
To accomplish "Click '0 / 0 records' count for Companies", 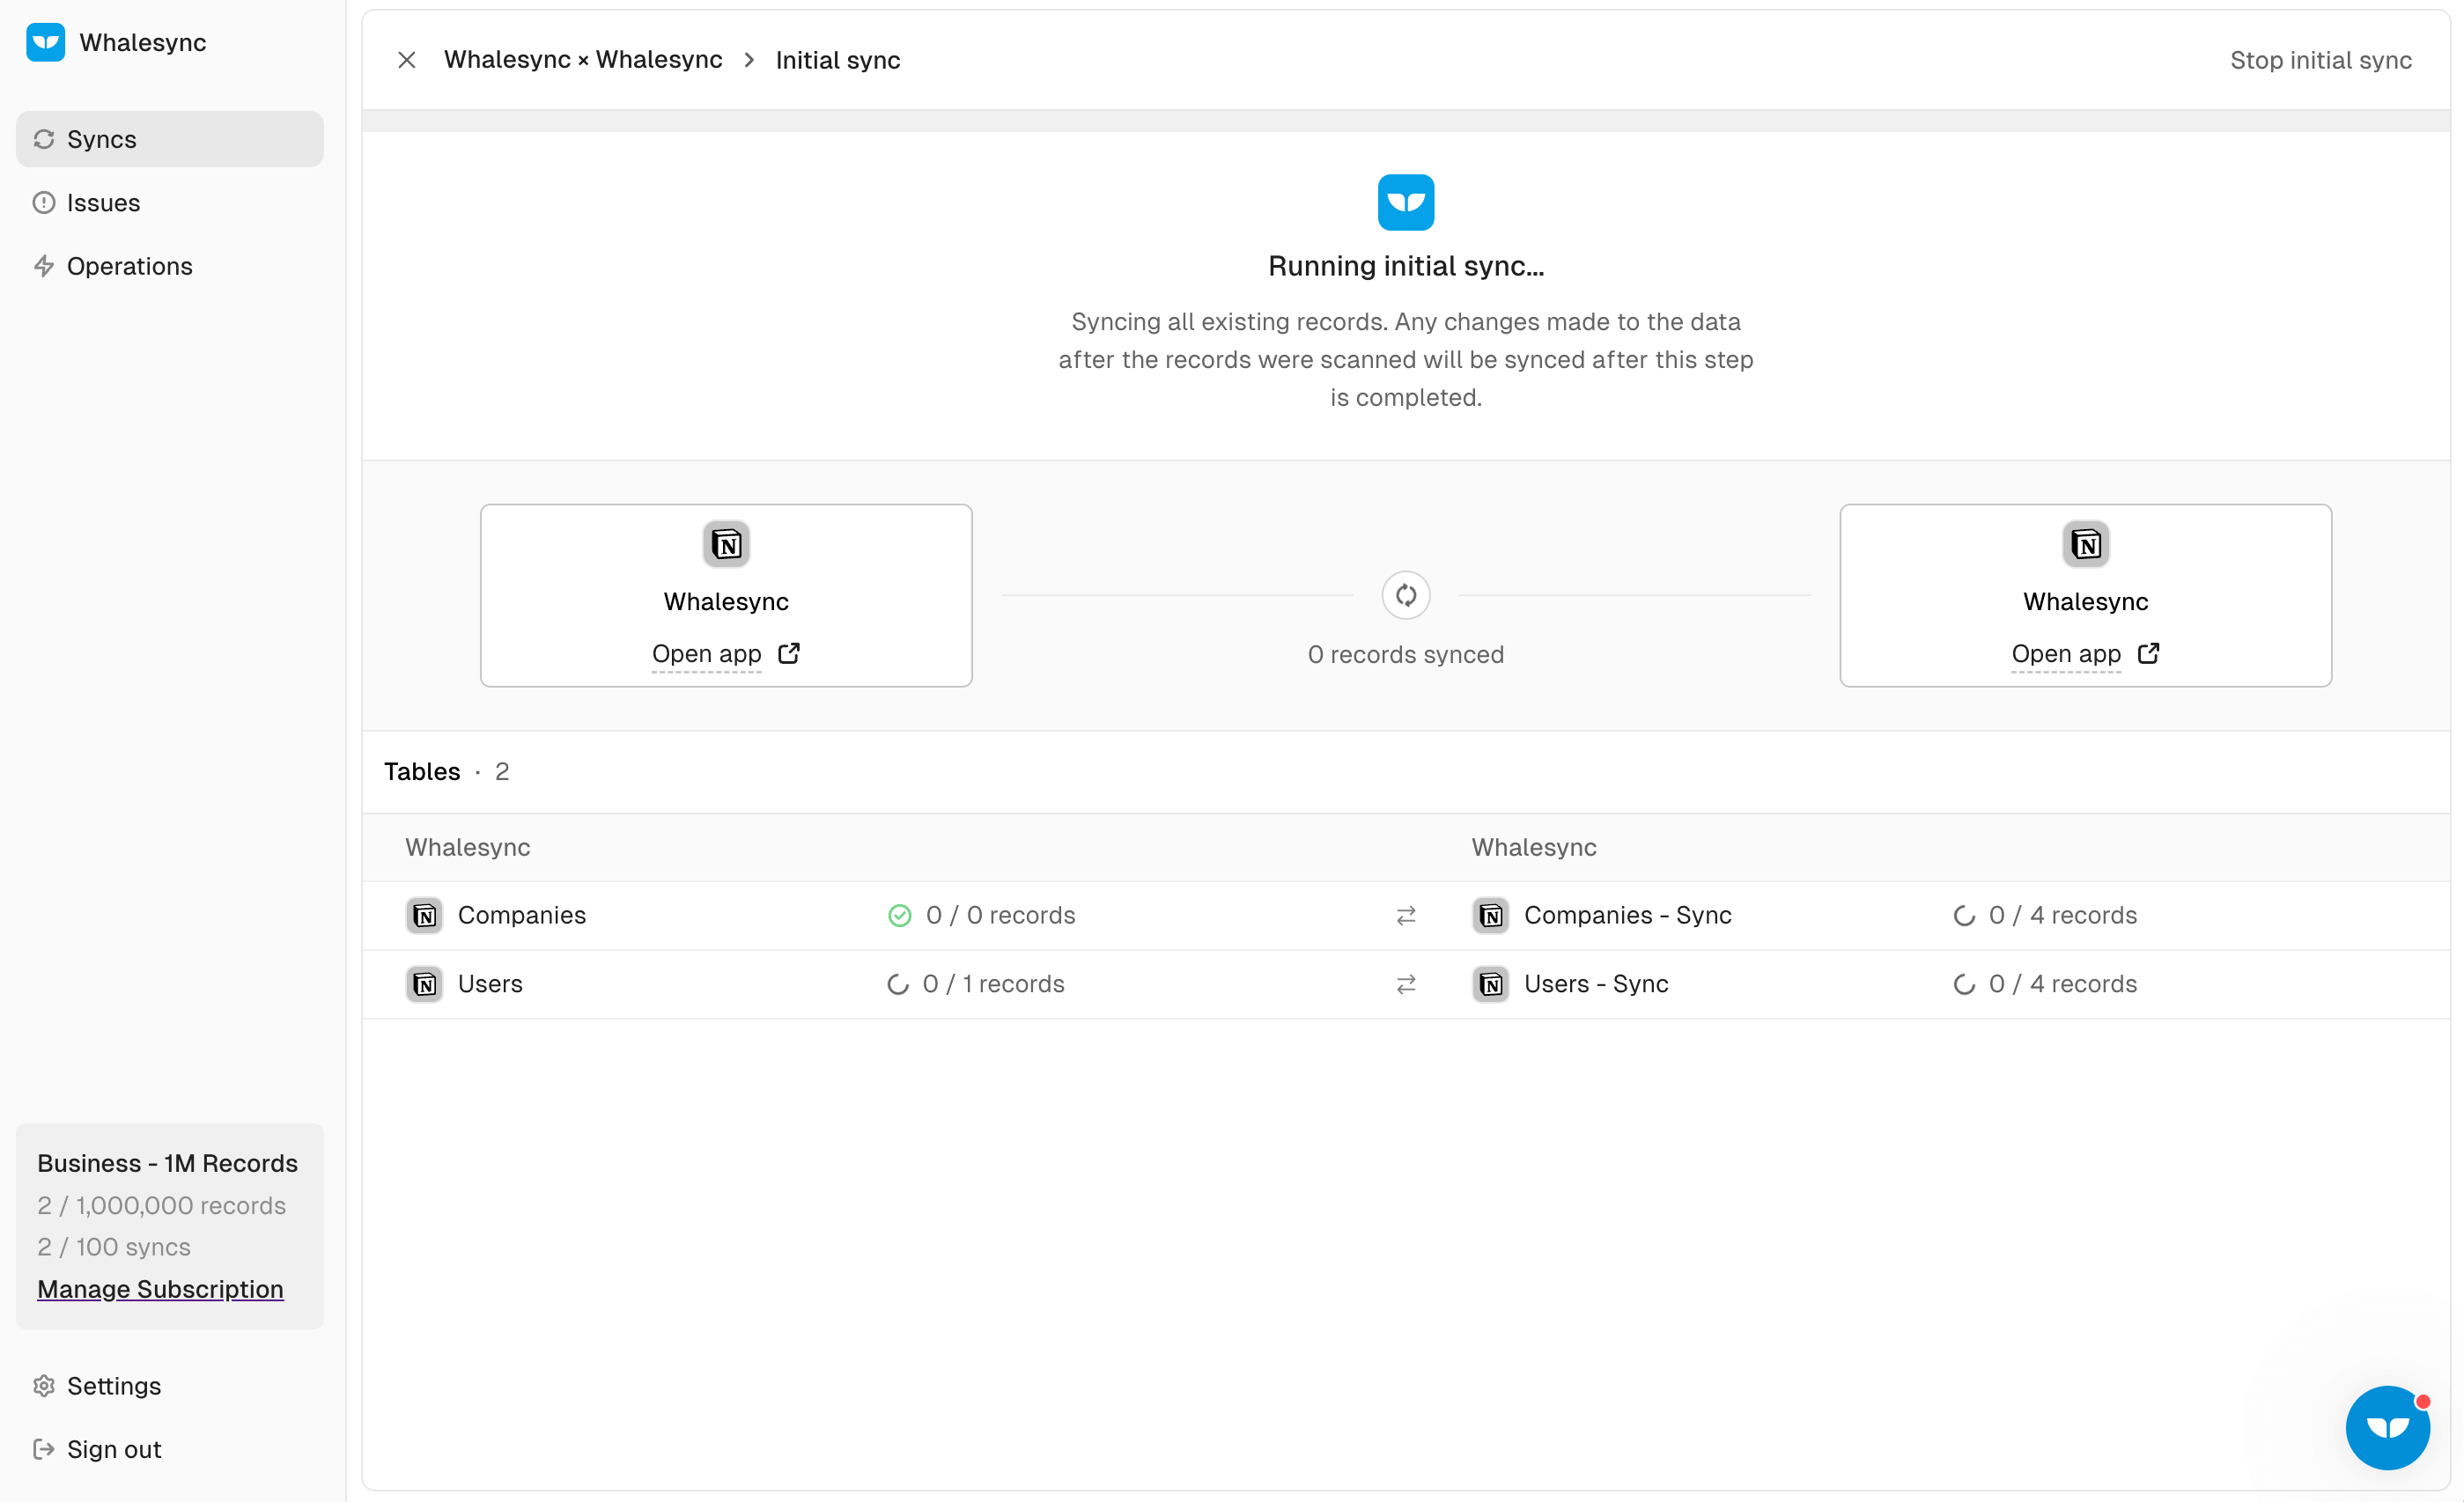I will (x=1000, y=916).
